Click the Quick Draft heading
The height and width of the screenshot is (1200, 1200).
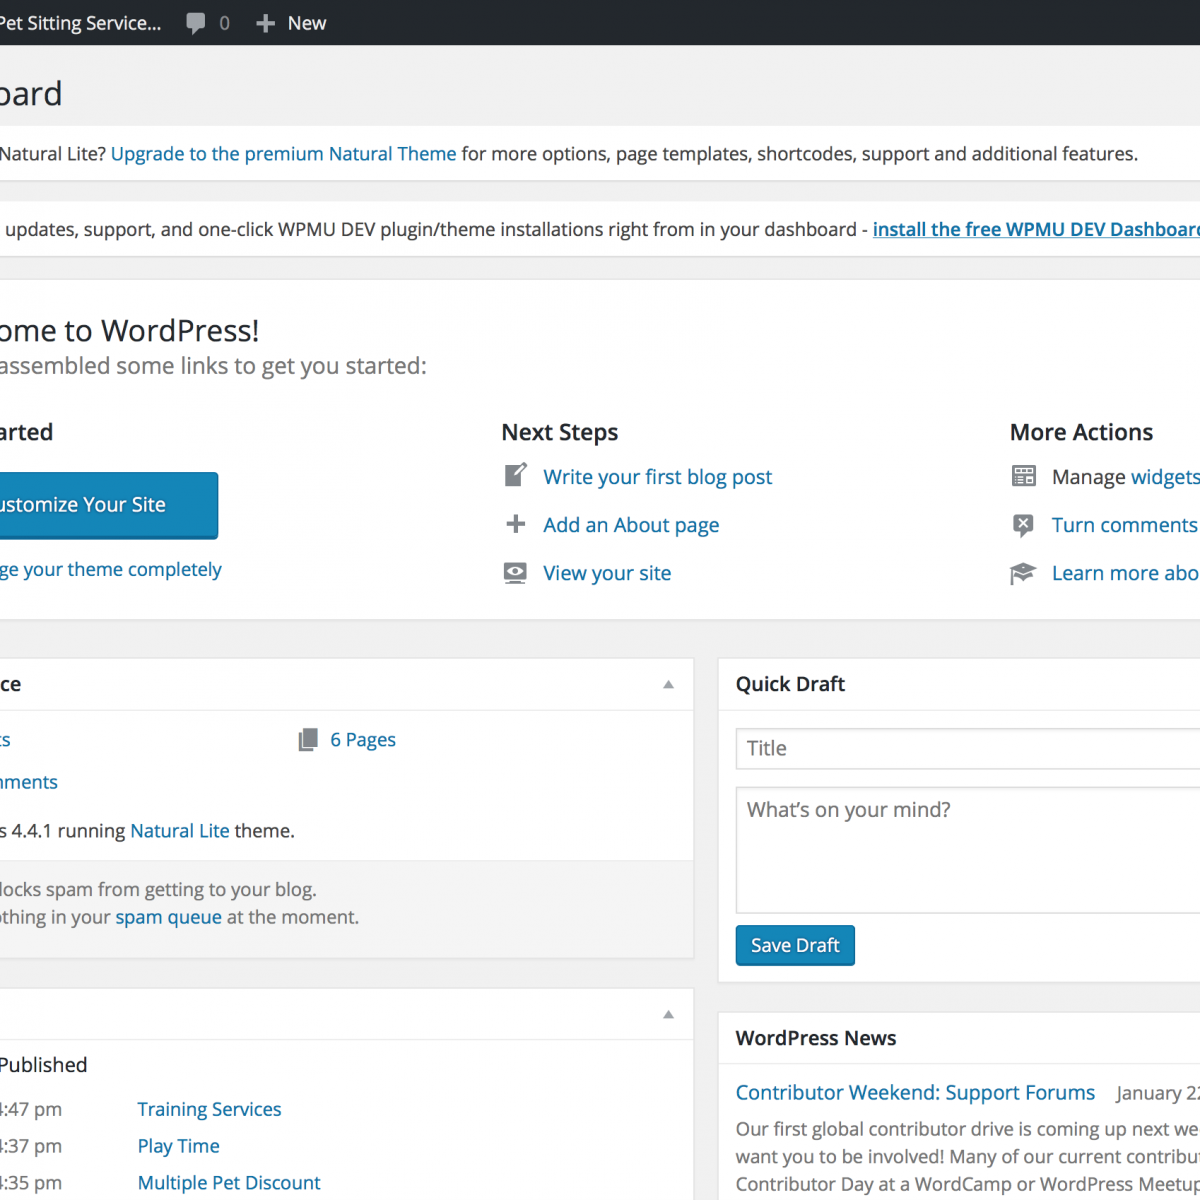click(790, 684)
